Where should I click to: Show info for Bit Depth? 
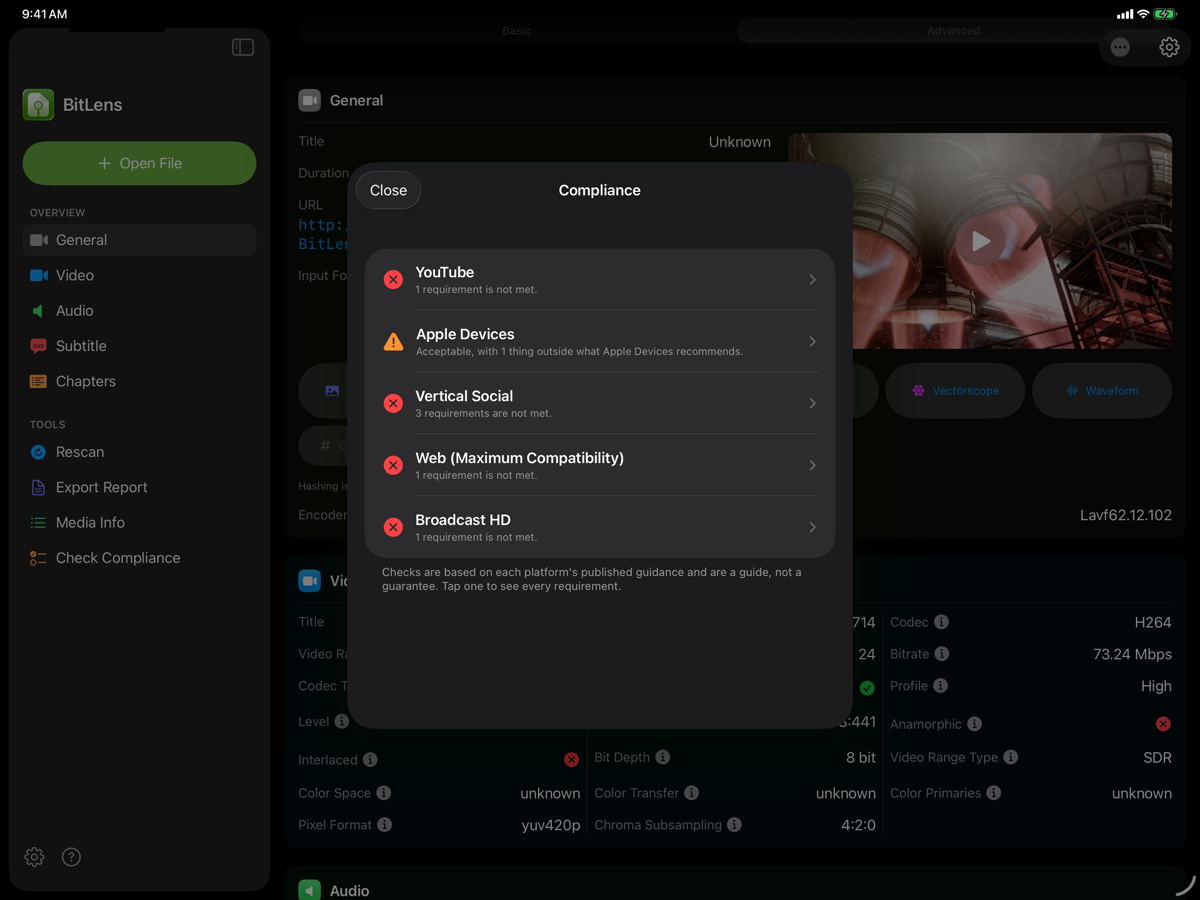coord(663,757)
